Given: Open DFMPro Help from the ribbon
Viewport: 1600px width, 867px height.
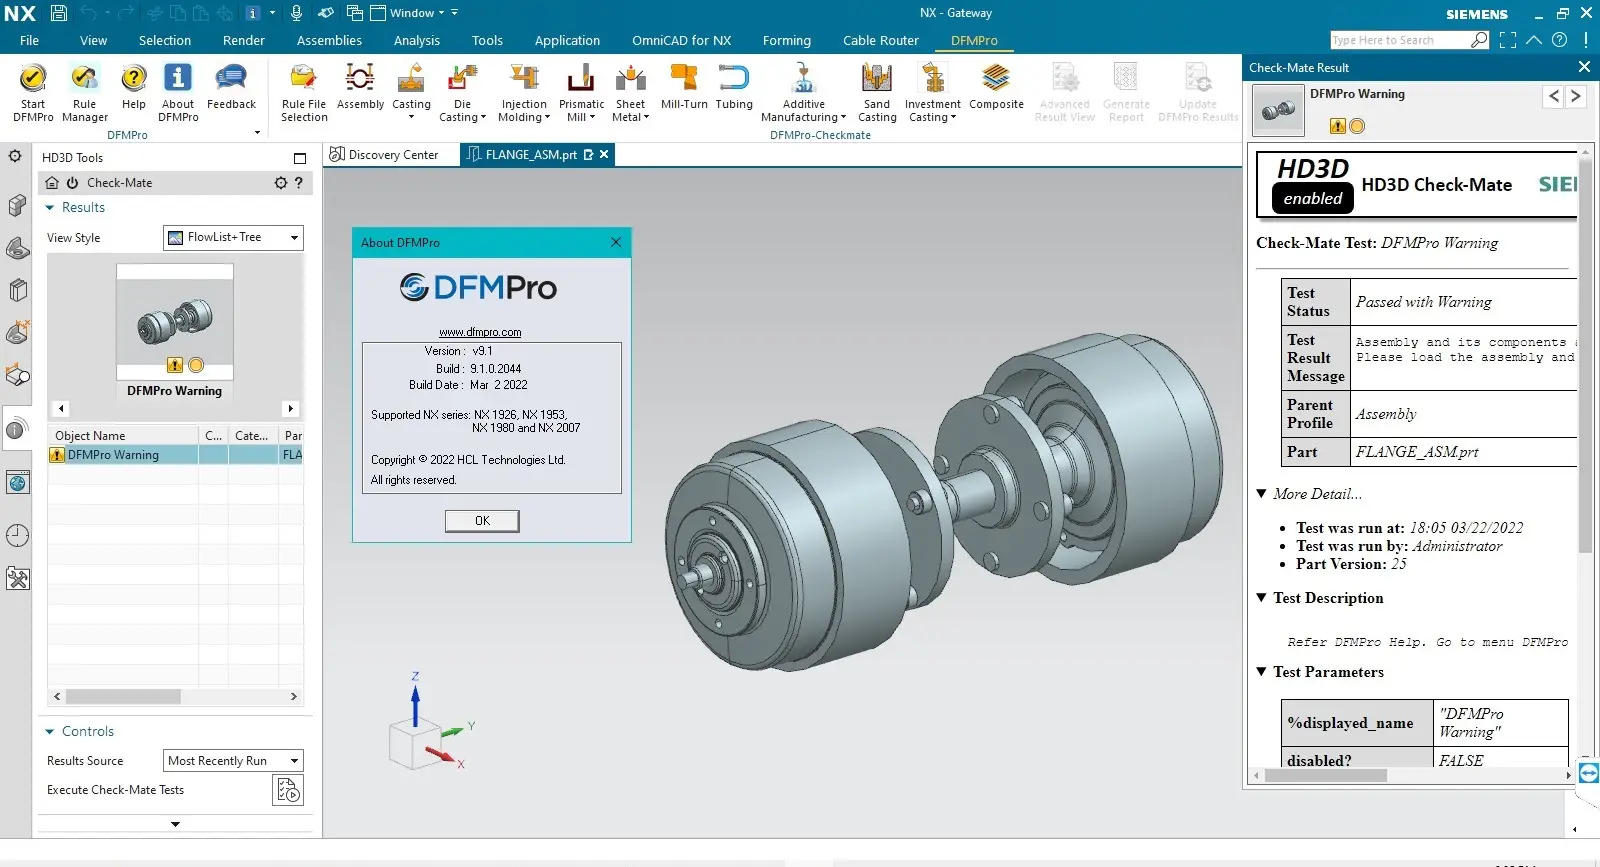Looking at the screenshot, I should point(133,86).
